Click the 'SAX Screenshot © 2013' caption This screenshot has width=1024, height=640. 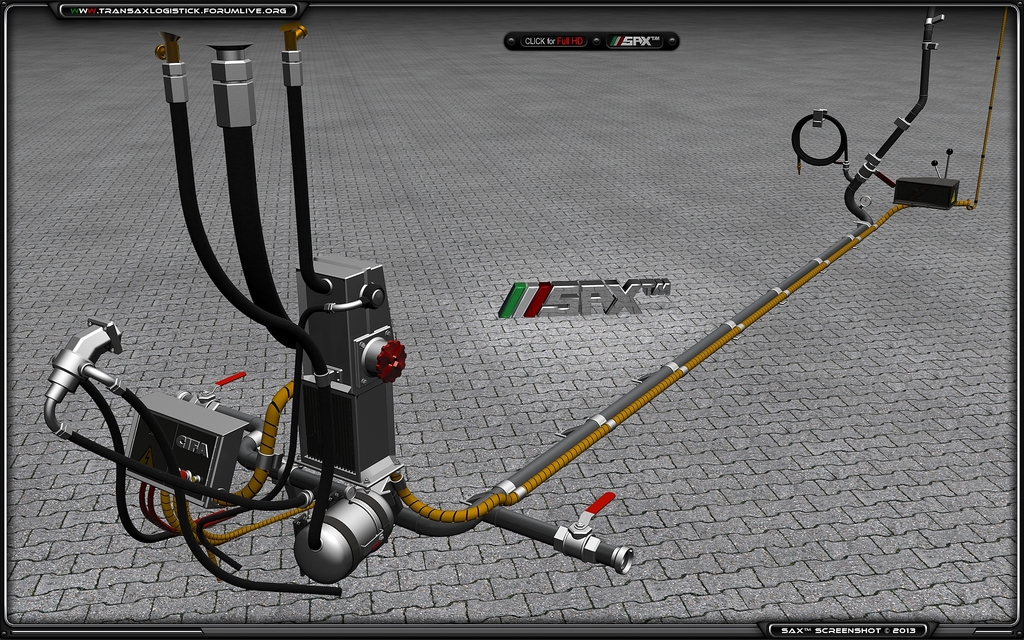852,630
